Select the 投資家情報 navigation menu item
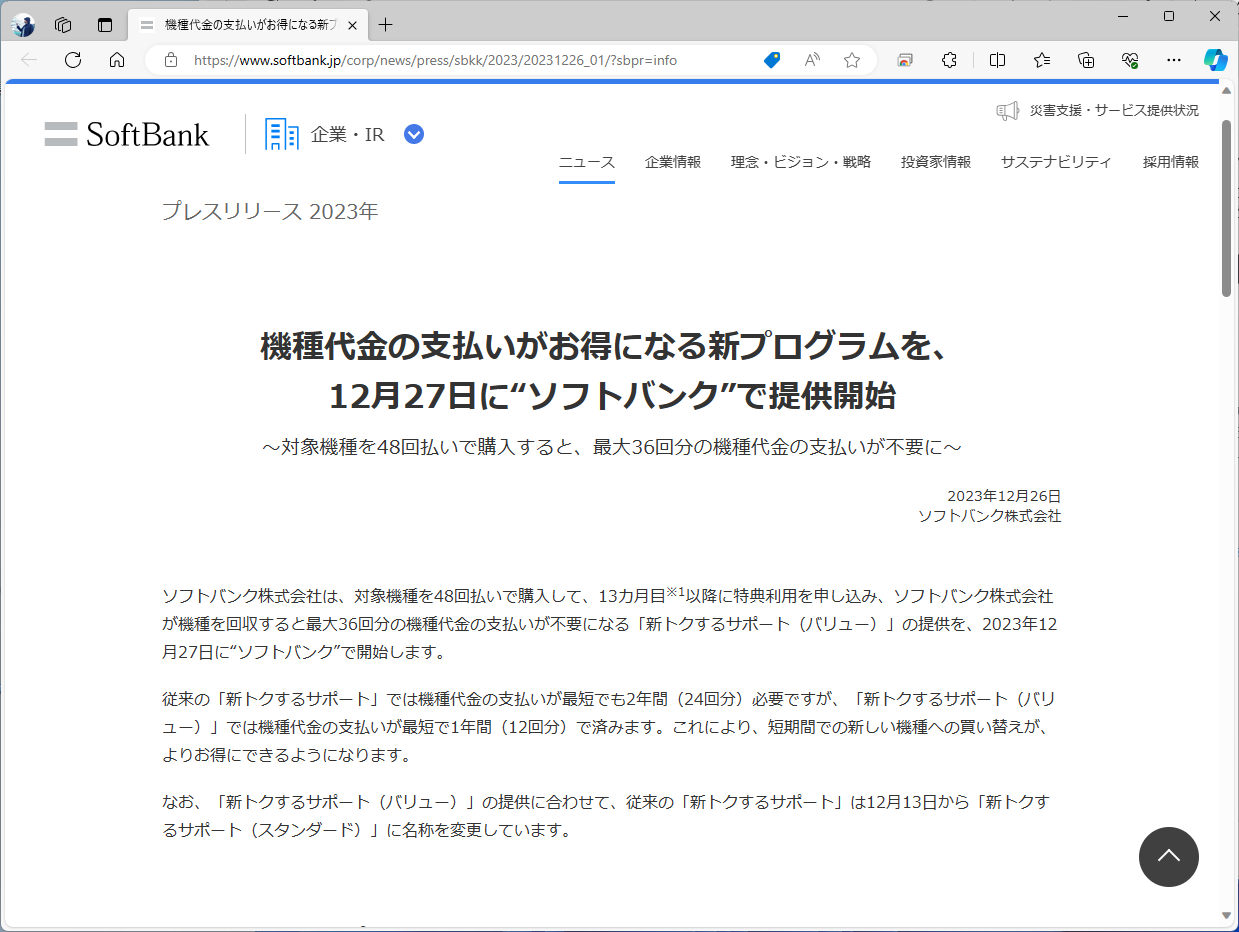This screenshot has width=1239, height=932. click(935, 161)
